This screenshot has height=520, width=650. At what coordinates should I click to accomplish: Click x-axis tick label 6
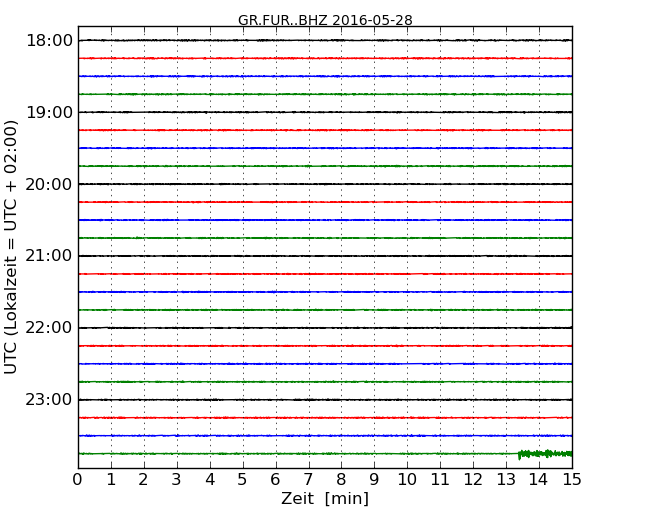tap(275, 479)
